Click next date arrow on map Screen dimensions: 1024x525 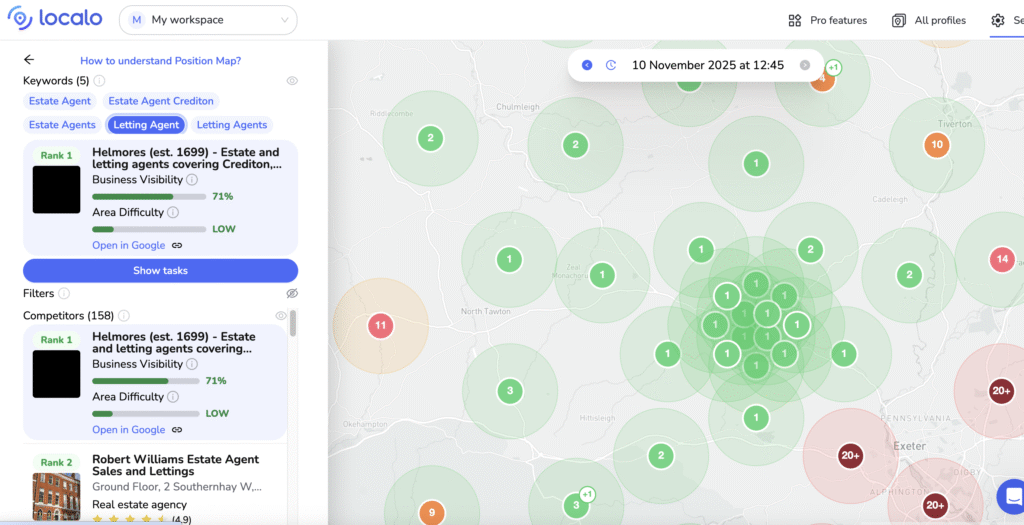[x=805, y=65]
